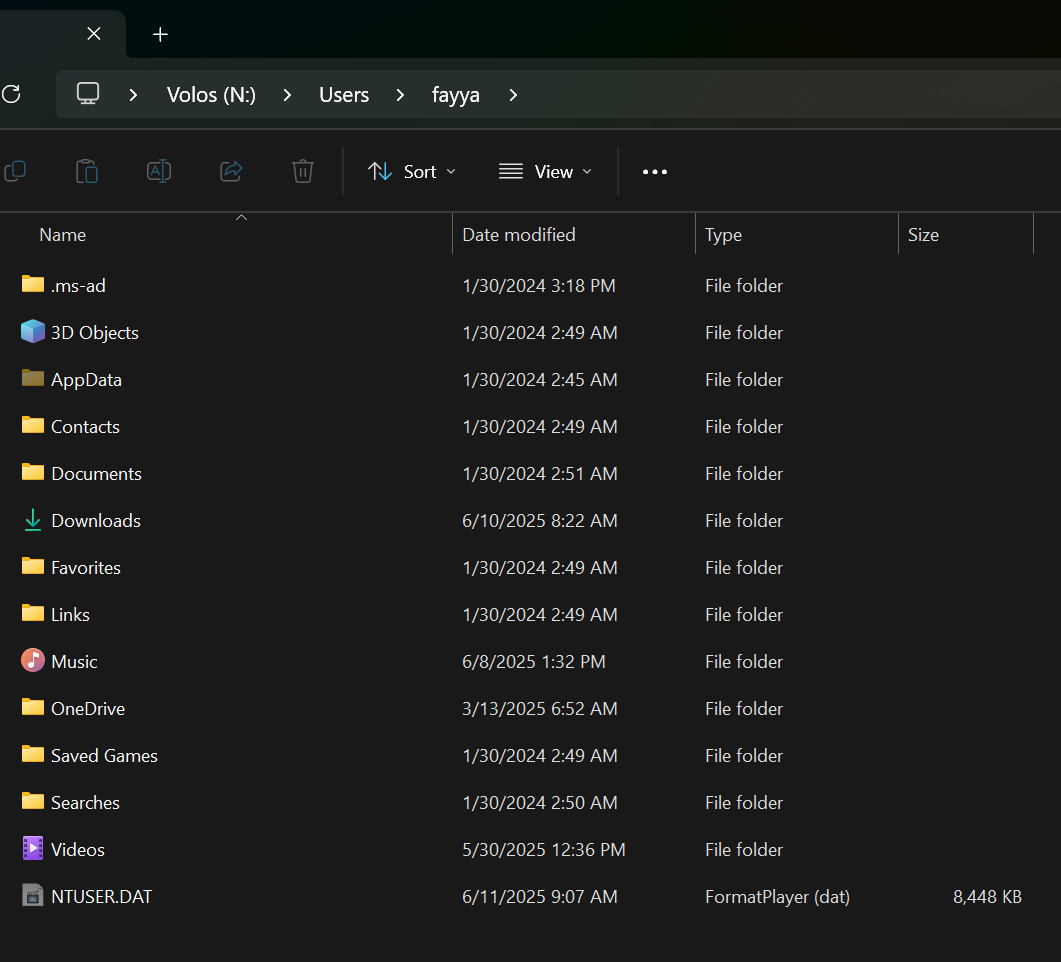
Task: Select the Videos folder name
Action: tap(78, 850)
